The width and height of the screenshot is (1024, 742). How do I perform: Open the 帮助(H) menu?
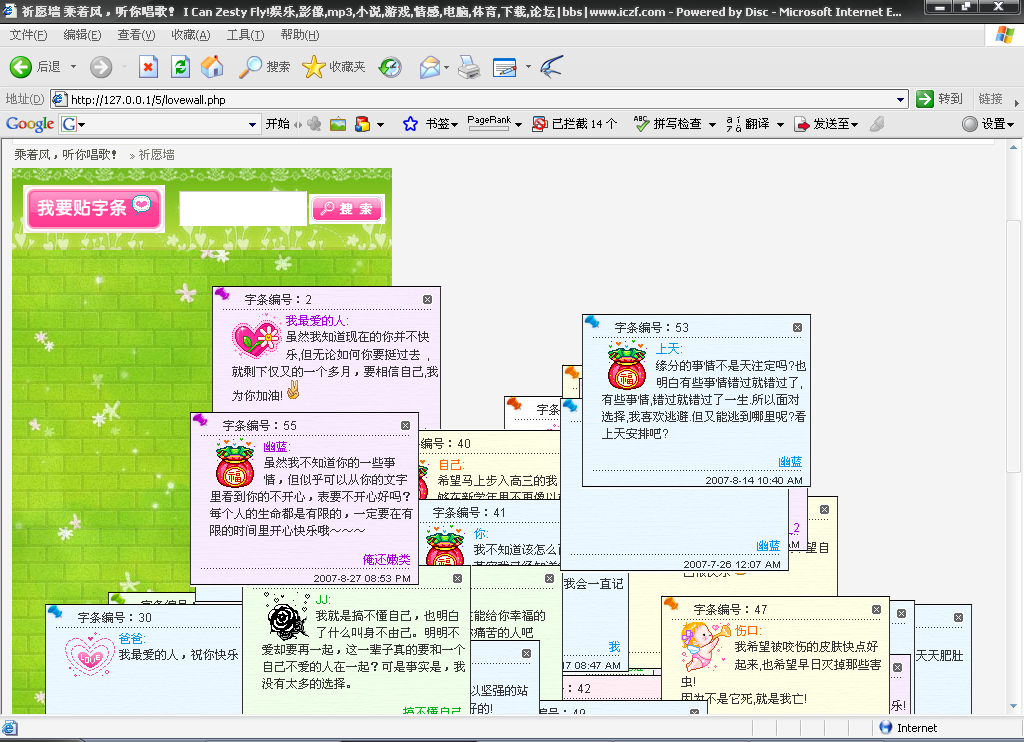click(300, 35)
